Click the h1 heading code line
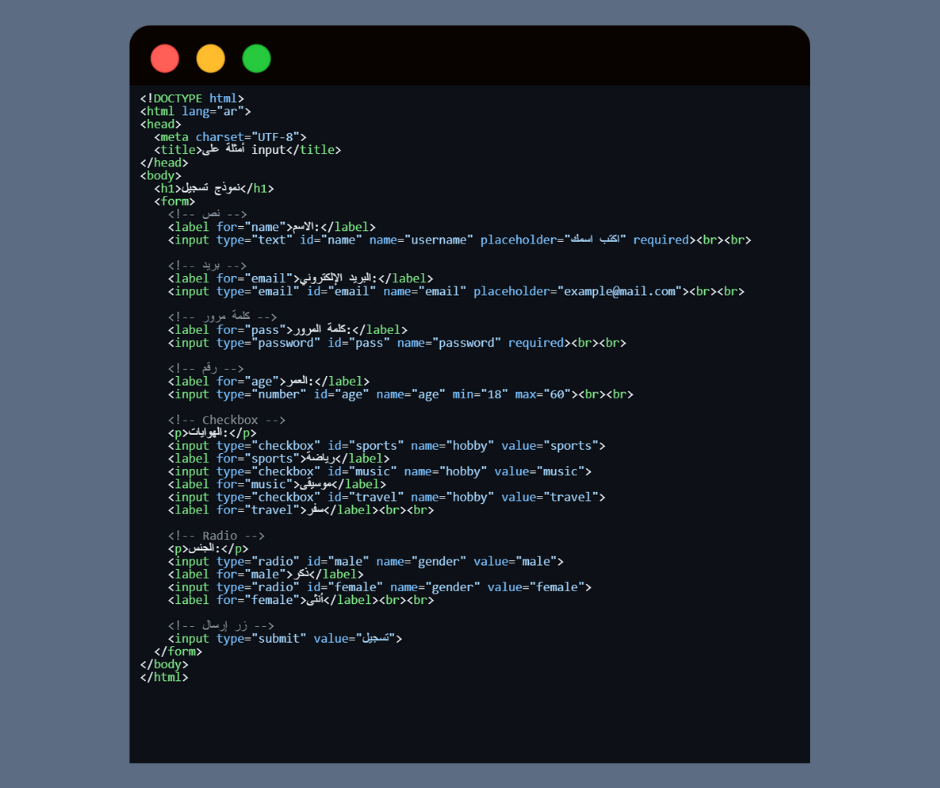 coord(214,188)
